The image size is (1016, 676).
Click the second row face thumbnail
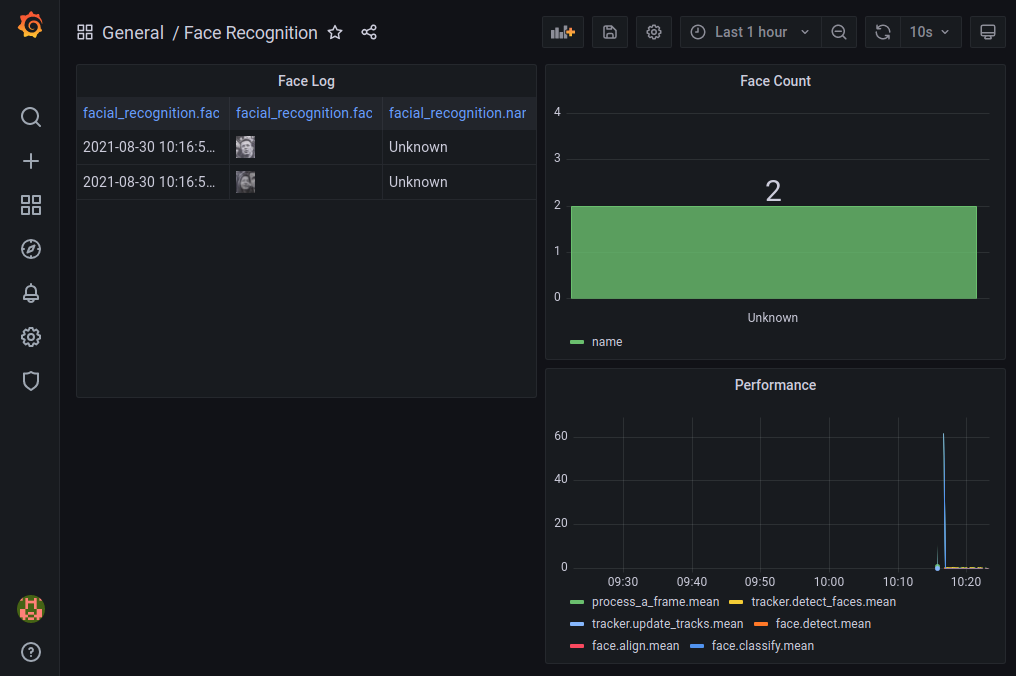pos(245,182)
